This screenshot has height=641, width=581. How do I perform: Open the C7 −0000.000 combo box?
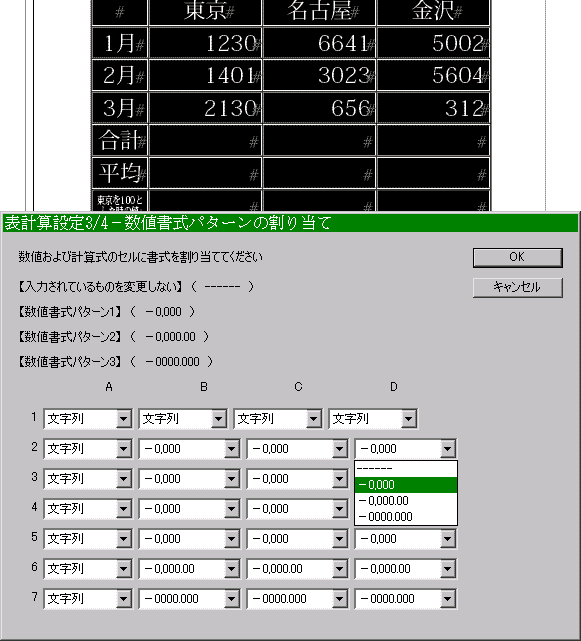point(297,598)
